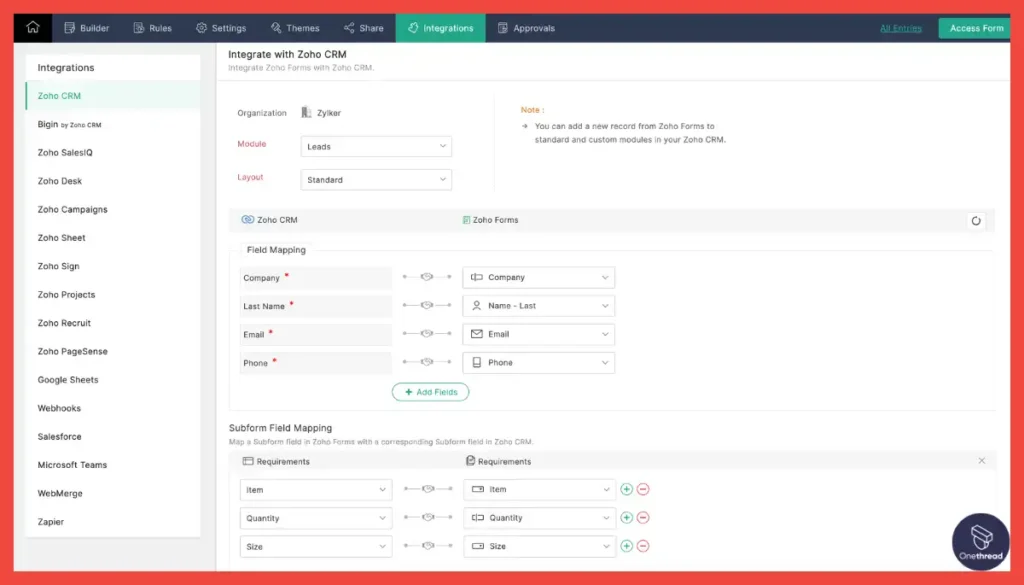Choose Zapier integration

coord(113,522)
